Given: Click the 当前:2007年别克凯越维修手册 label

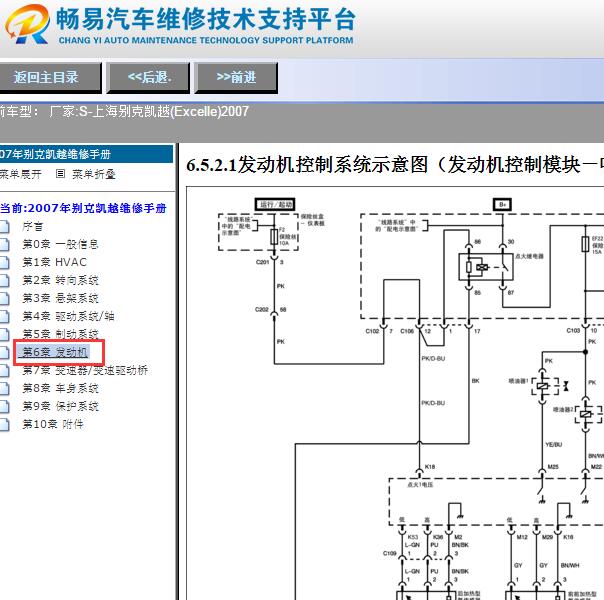Looking at the screenshot, I should pyautogui.click(x=83, y=208).
